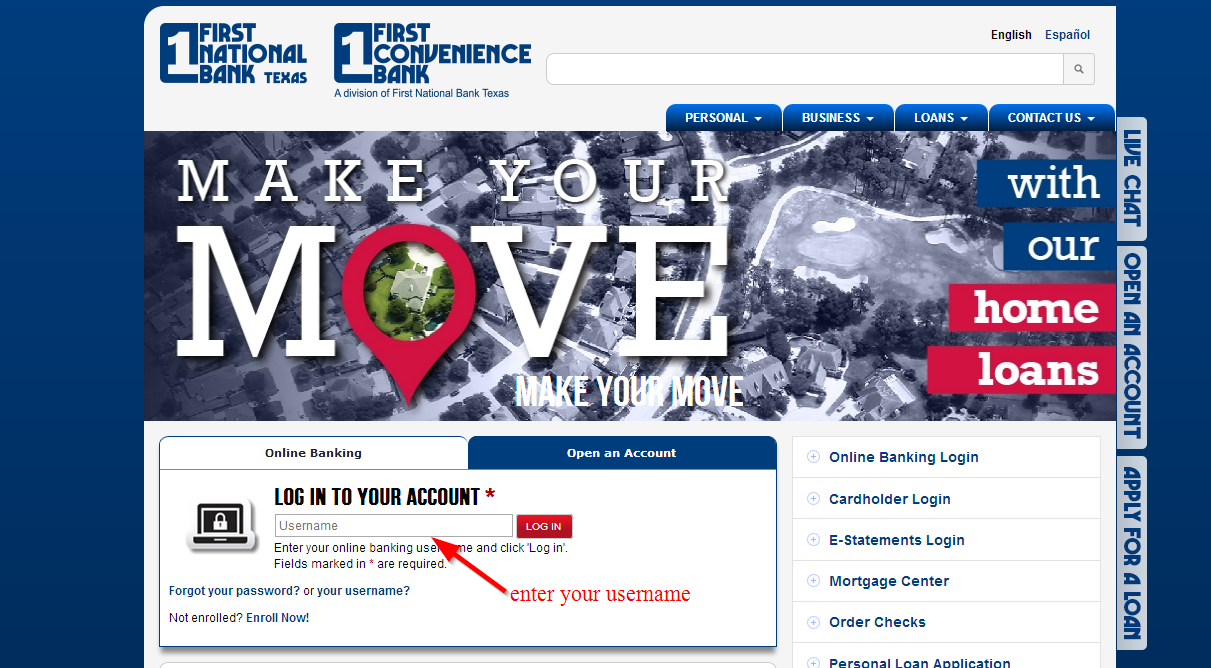The width and height of the screenshot is (1211, 668).
Task: Click the red Log In button
Action: pyautogui.click(x=544, y=526)
